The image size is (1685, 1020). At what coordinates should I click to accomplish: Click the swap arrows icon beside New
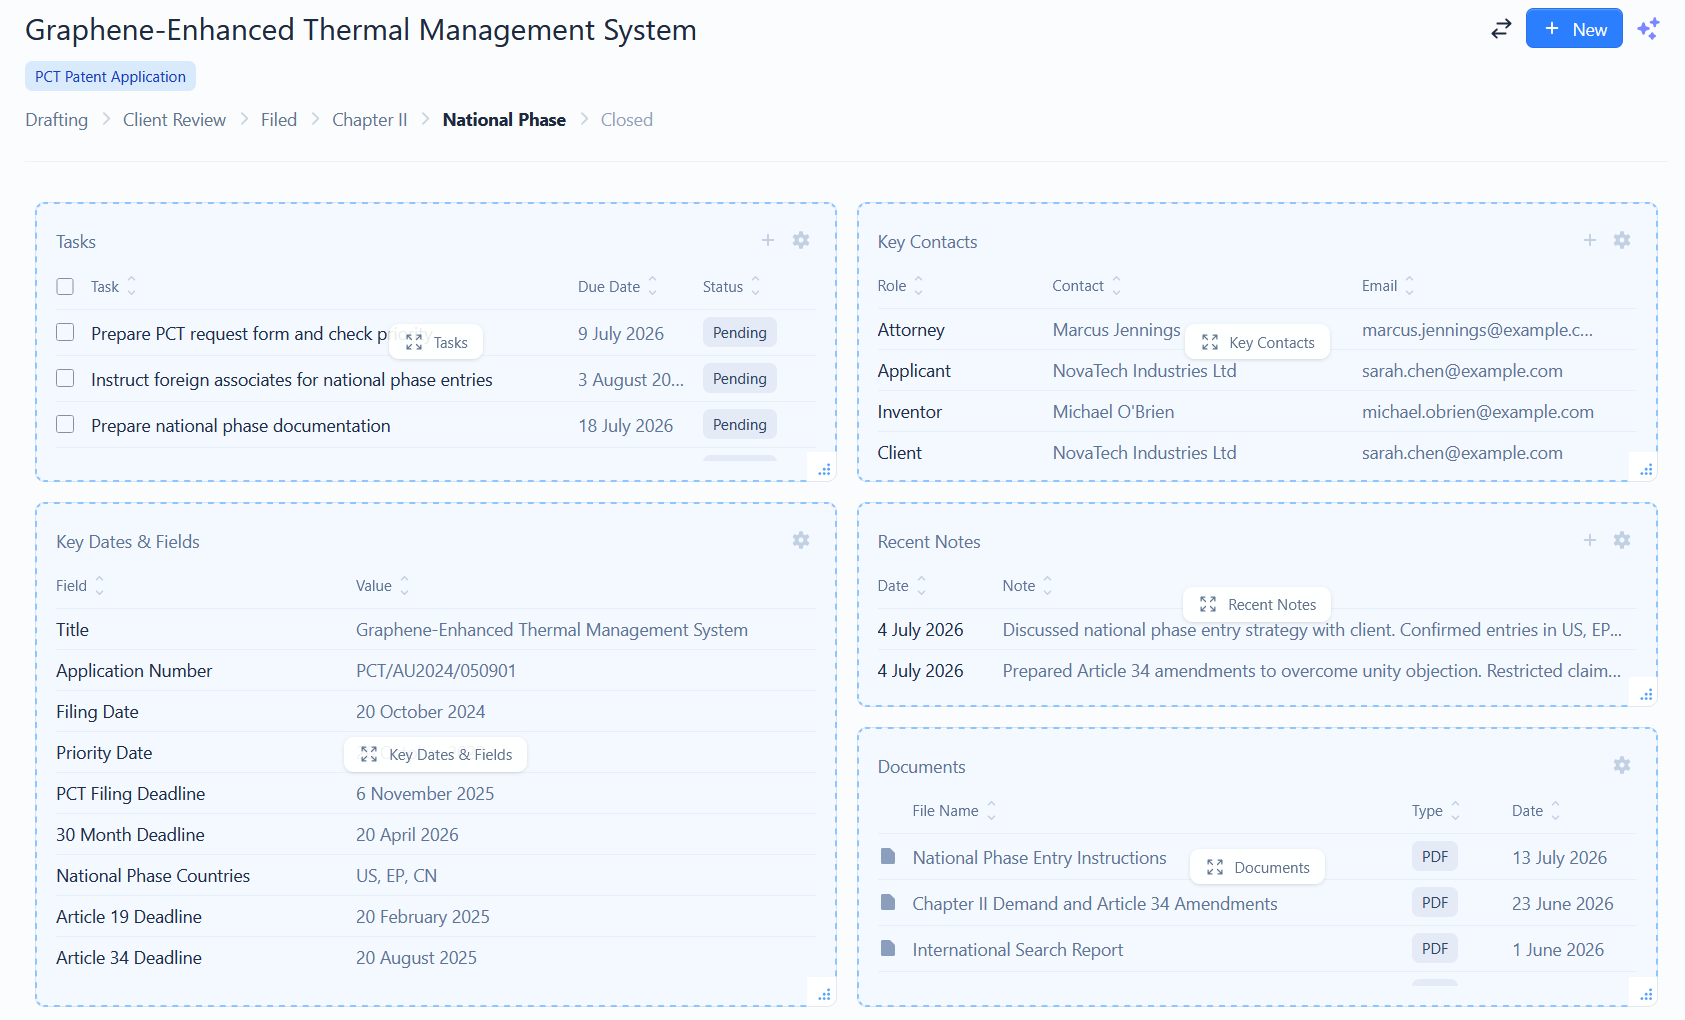point(1500,29)
